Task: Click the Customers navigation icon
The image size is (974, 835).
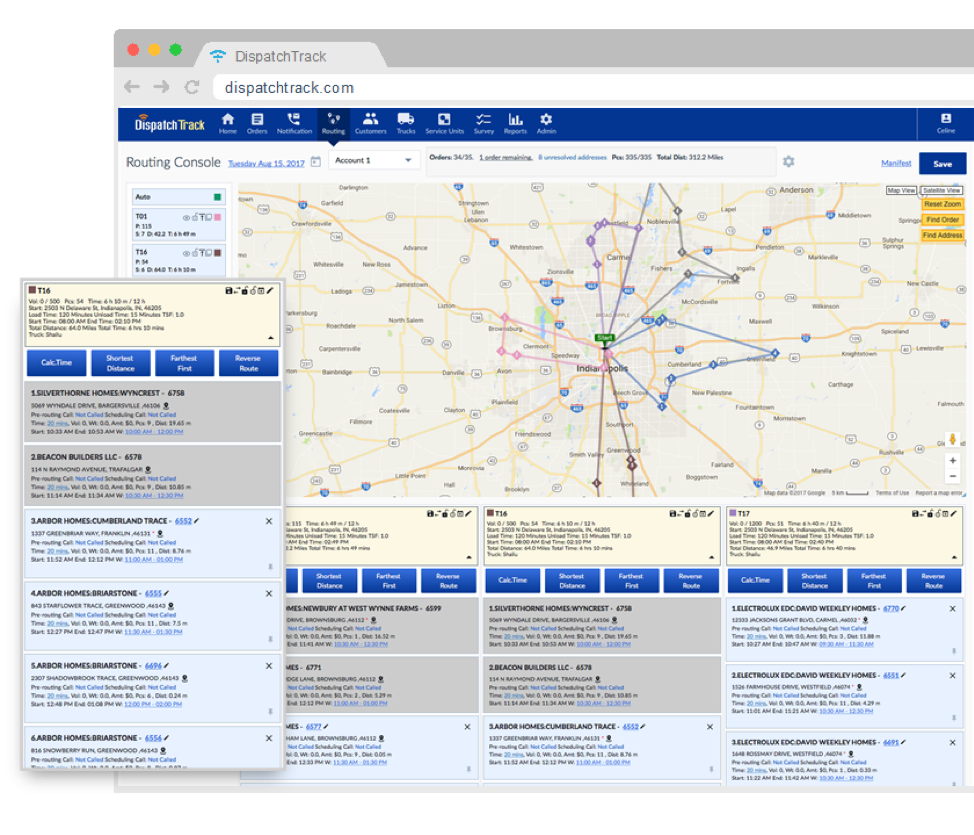Action: [x=371, y=121]
